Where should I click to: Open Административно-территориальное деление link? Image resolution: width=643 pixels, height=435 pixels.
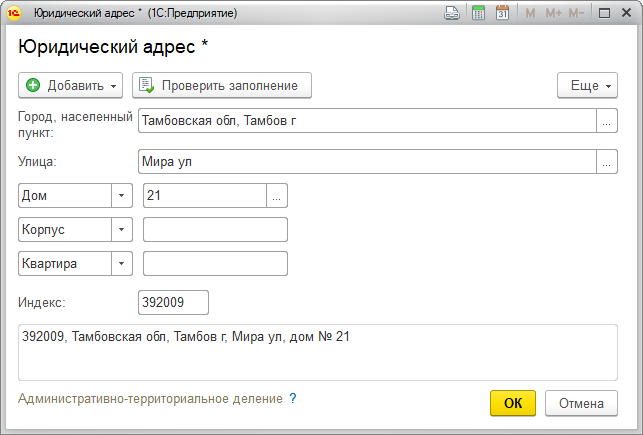150,398
